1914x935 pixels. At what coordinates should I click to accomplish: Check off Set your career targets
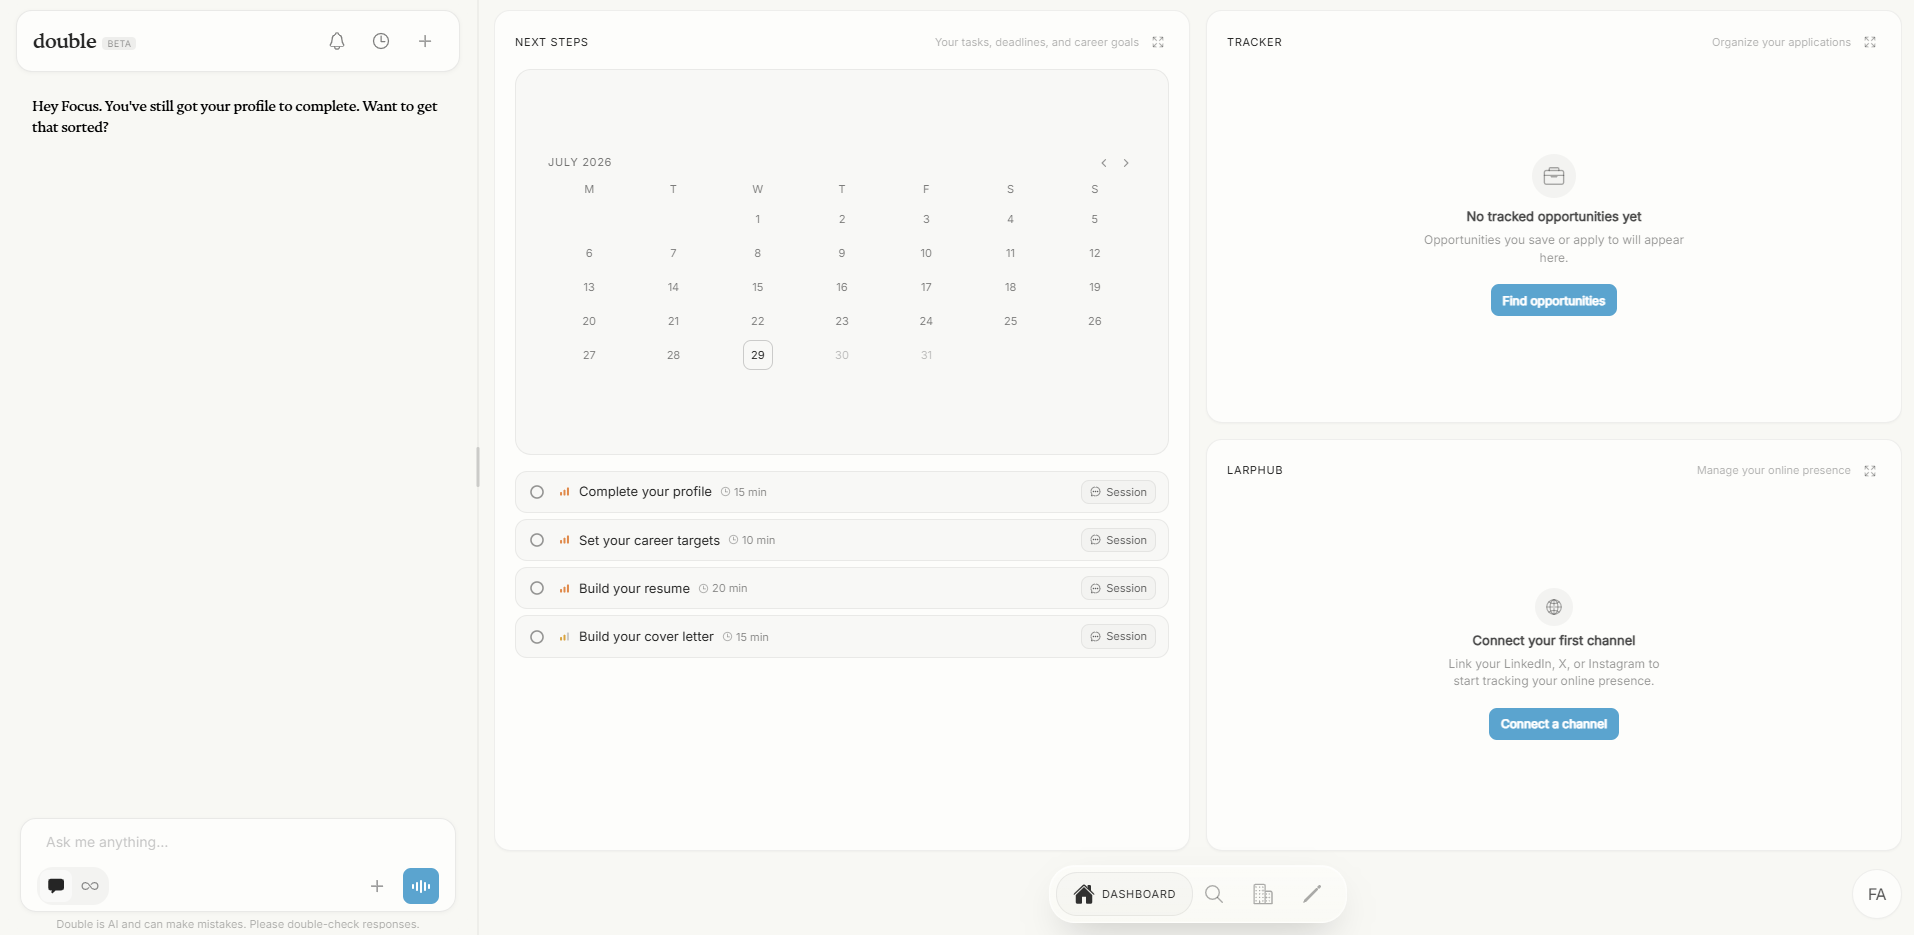point(537,540)
